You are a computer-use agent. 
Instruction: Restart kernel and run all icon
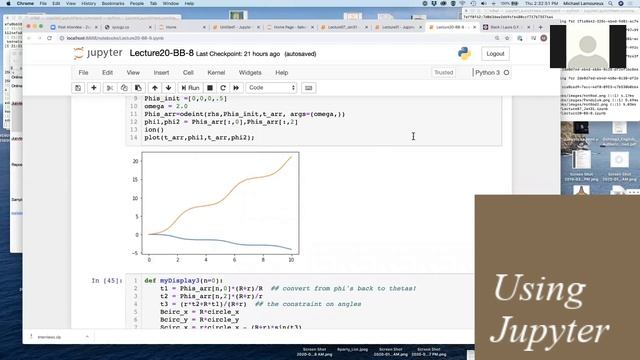[x=236, y=88]
